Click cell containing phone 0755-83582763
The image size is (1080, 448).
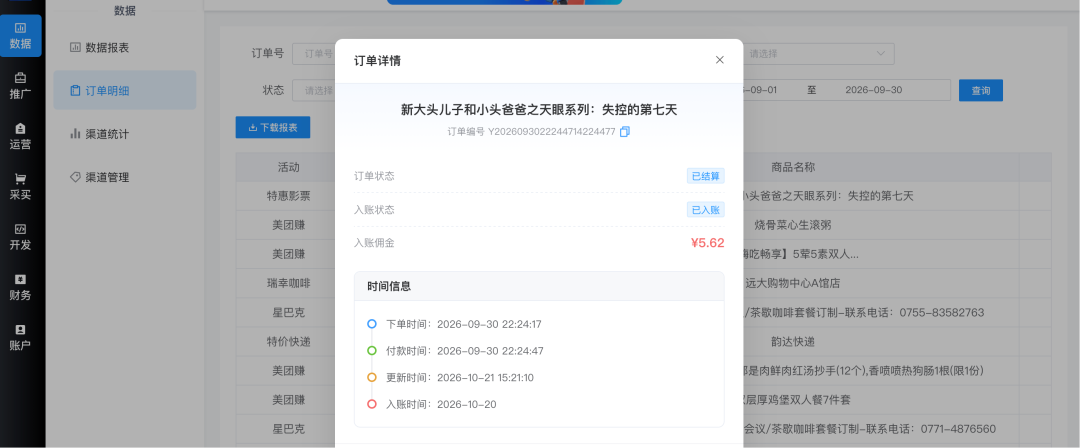tap(864, 312)
